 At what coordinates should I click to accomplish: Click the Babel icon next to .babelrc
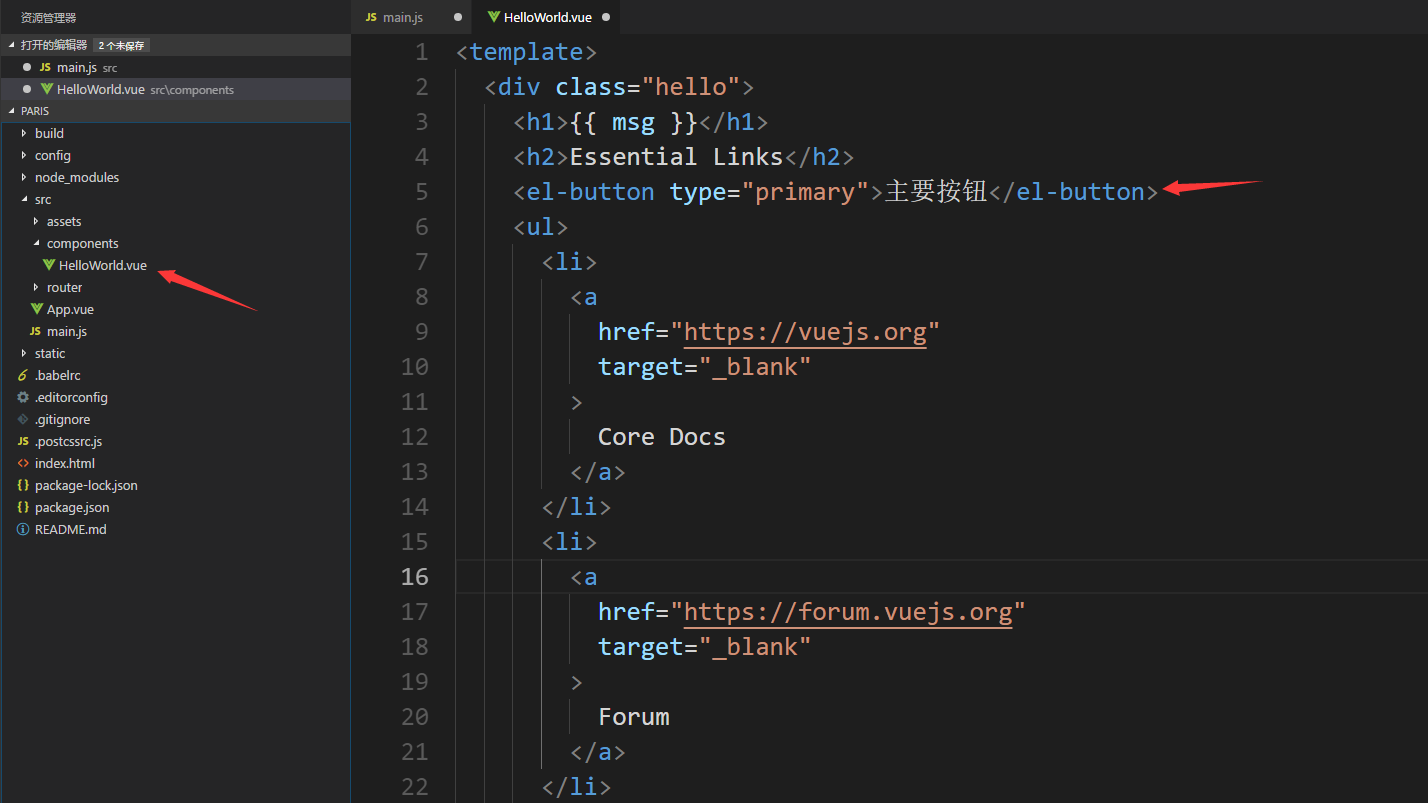tap(23, 375)
